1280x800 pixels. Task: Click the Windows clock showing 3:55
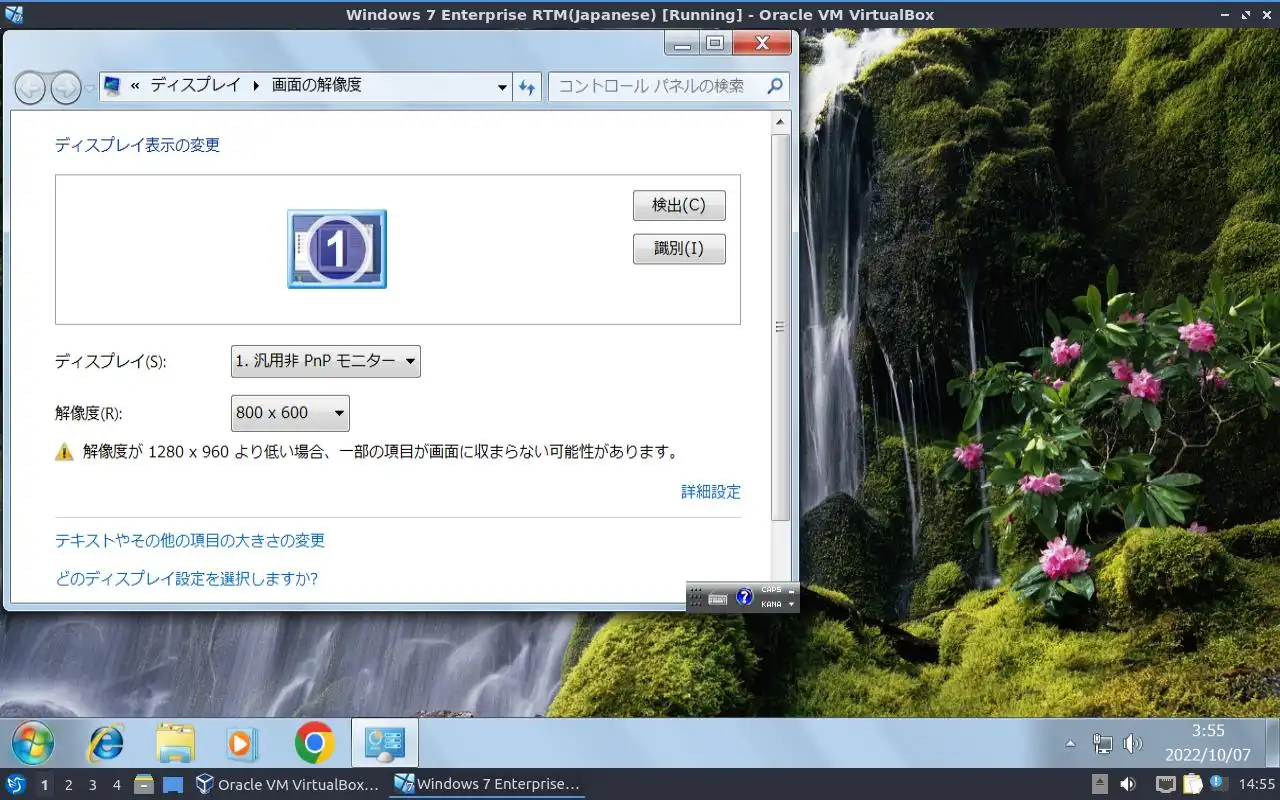1208,742
